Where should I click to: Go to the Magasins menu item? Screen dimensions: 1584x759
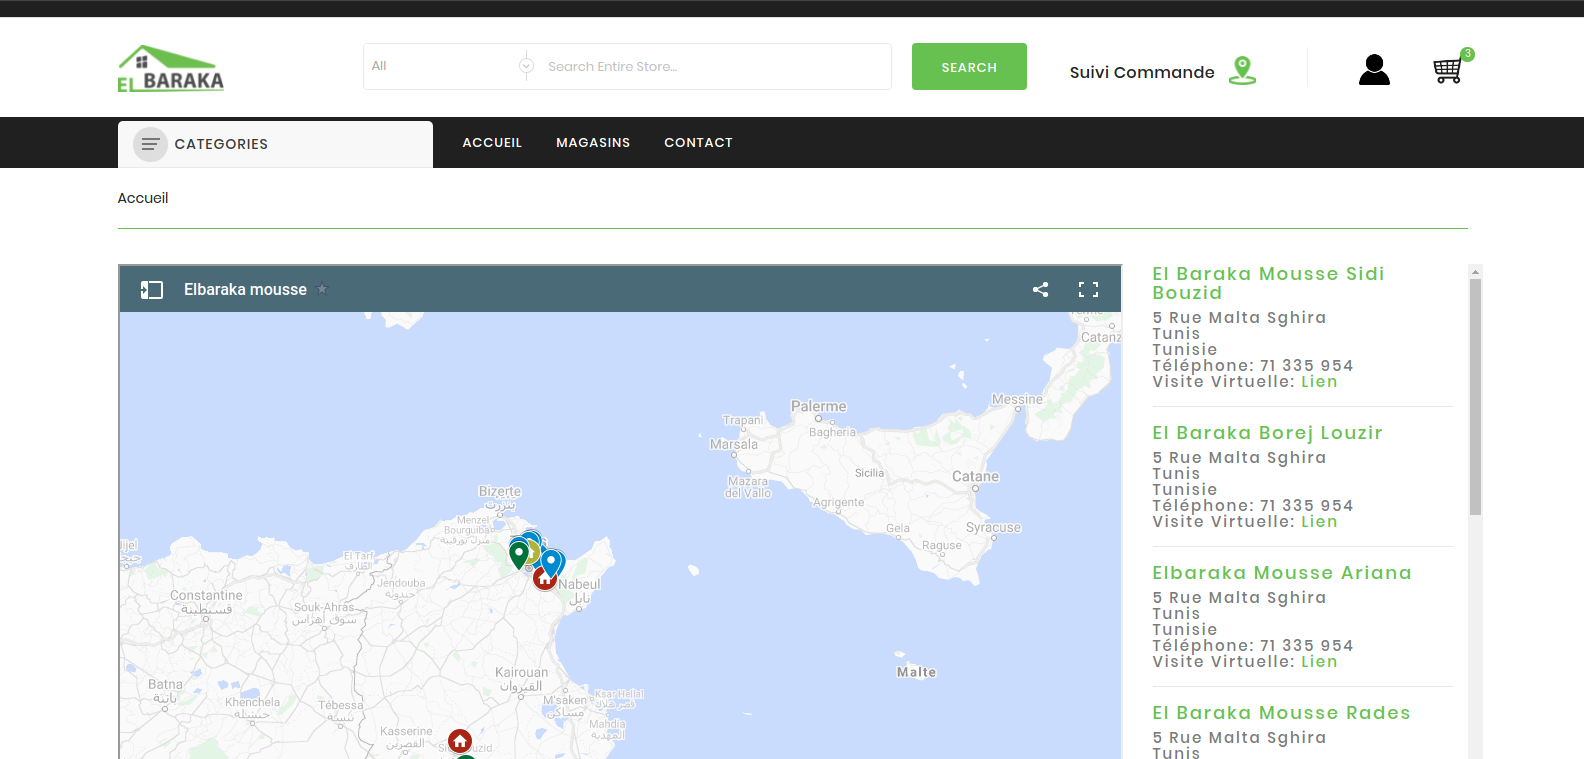(x=593, y=143)
